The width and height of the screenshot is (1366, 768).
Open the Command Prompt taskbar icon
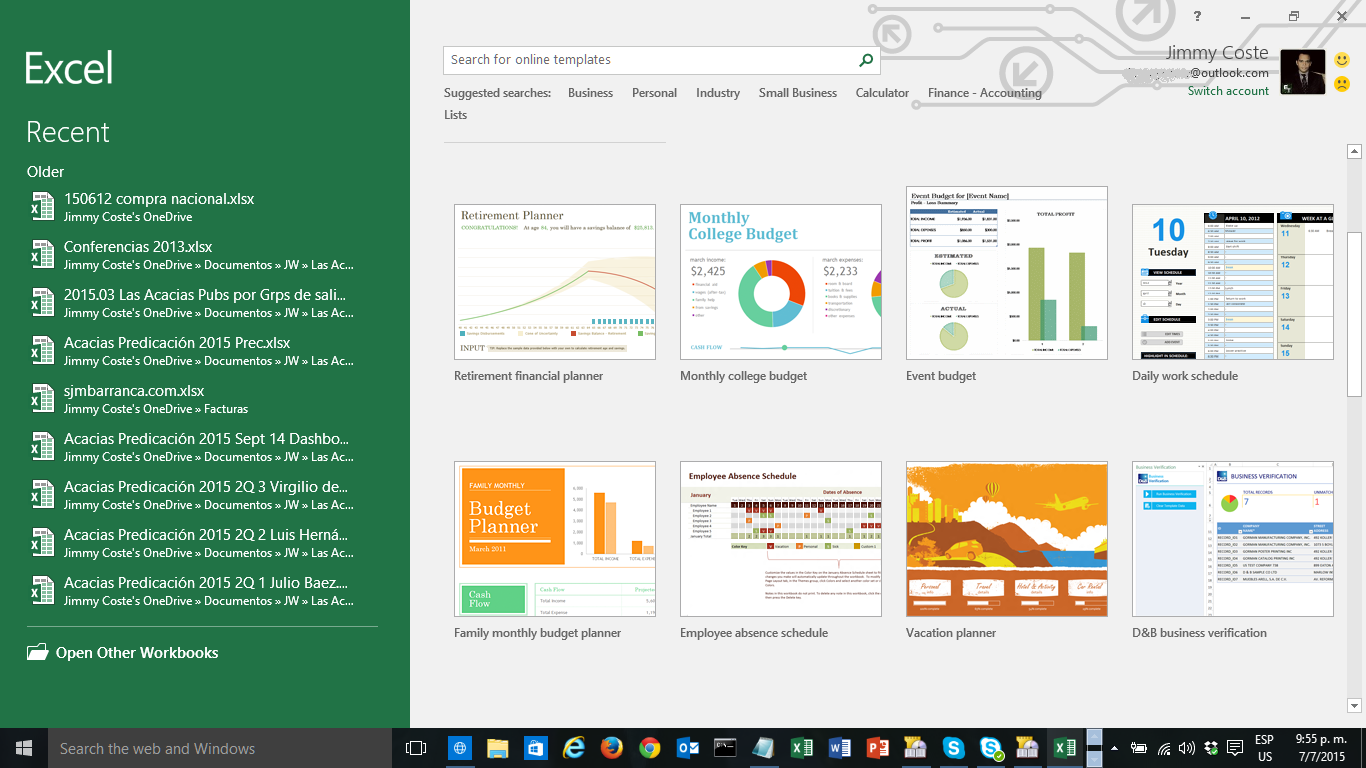[726, 748]
